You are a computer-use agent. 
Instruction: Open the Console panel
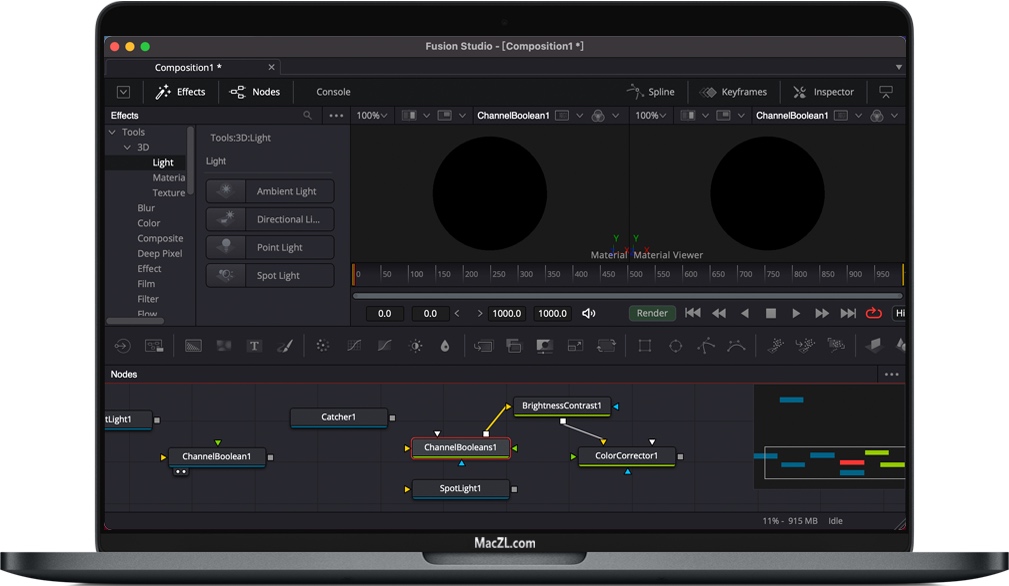pyautogui.click(x=333, y=92)
